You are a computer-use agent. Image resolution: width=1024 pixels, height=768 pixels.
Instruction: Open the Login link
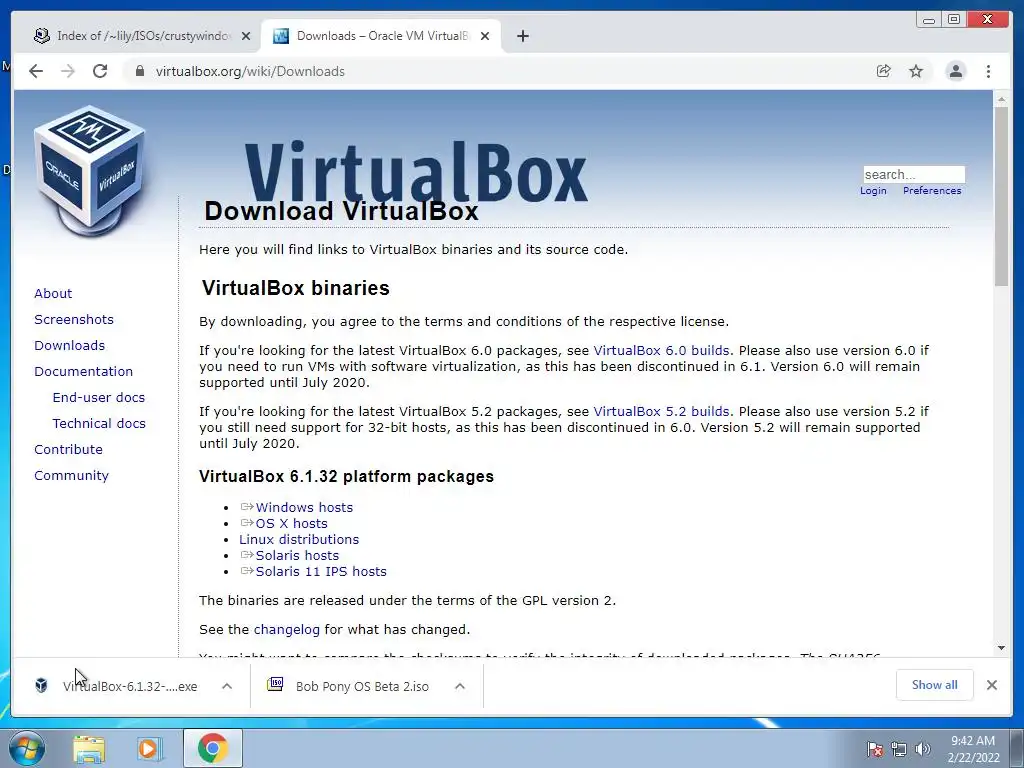[873, 191]
